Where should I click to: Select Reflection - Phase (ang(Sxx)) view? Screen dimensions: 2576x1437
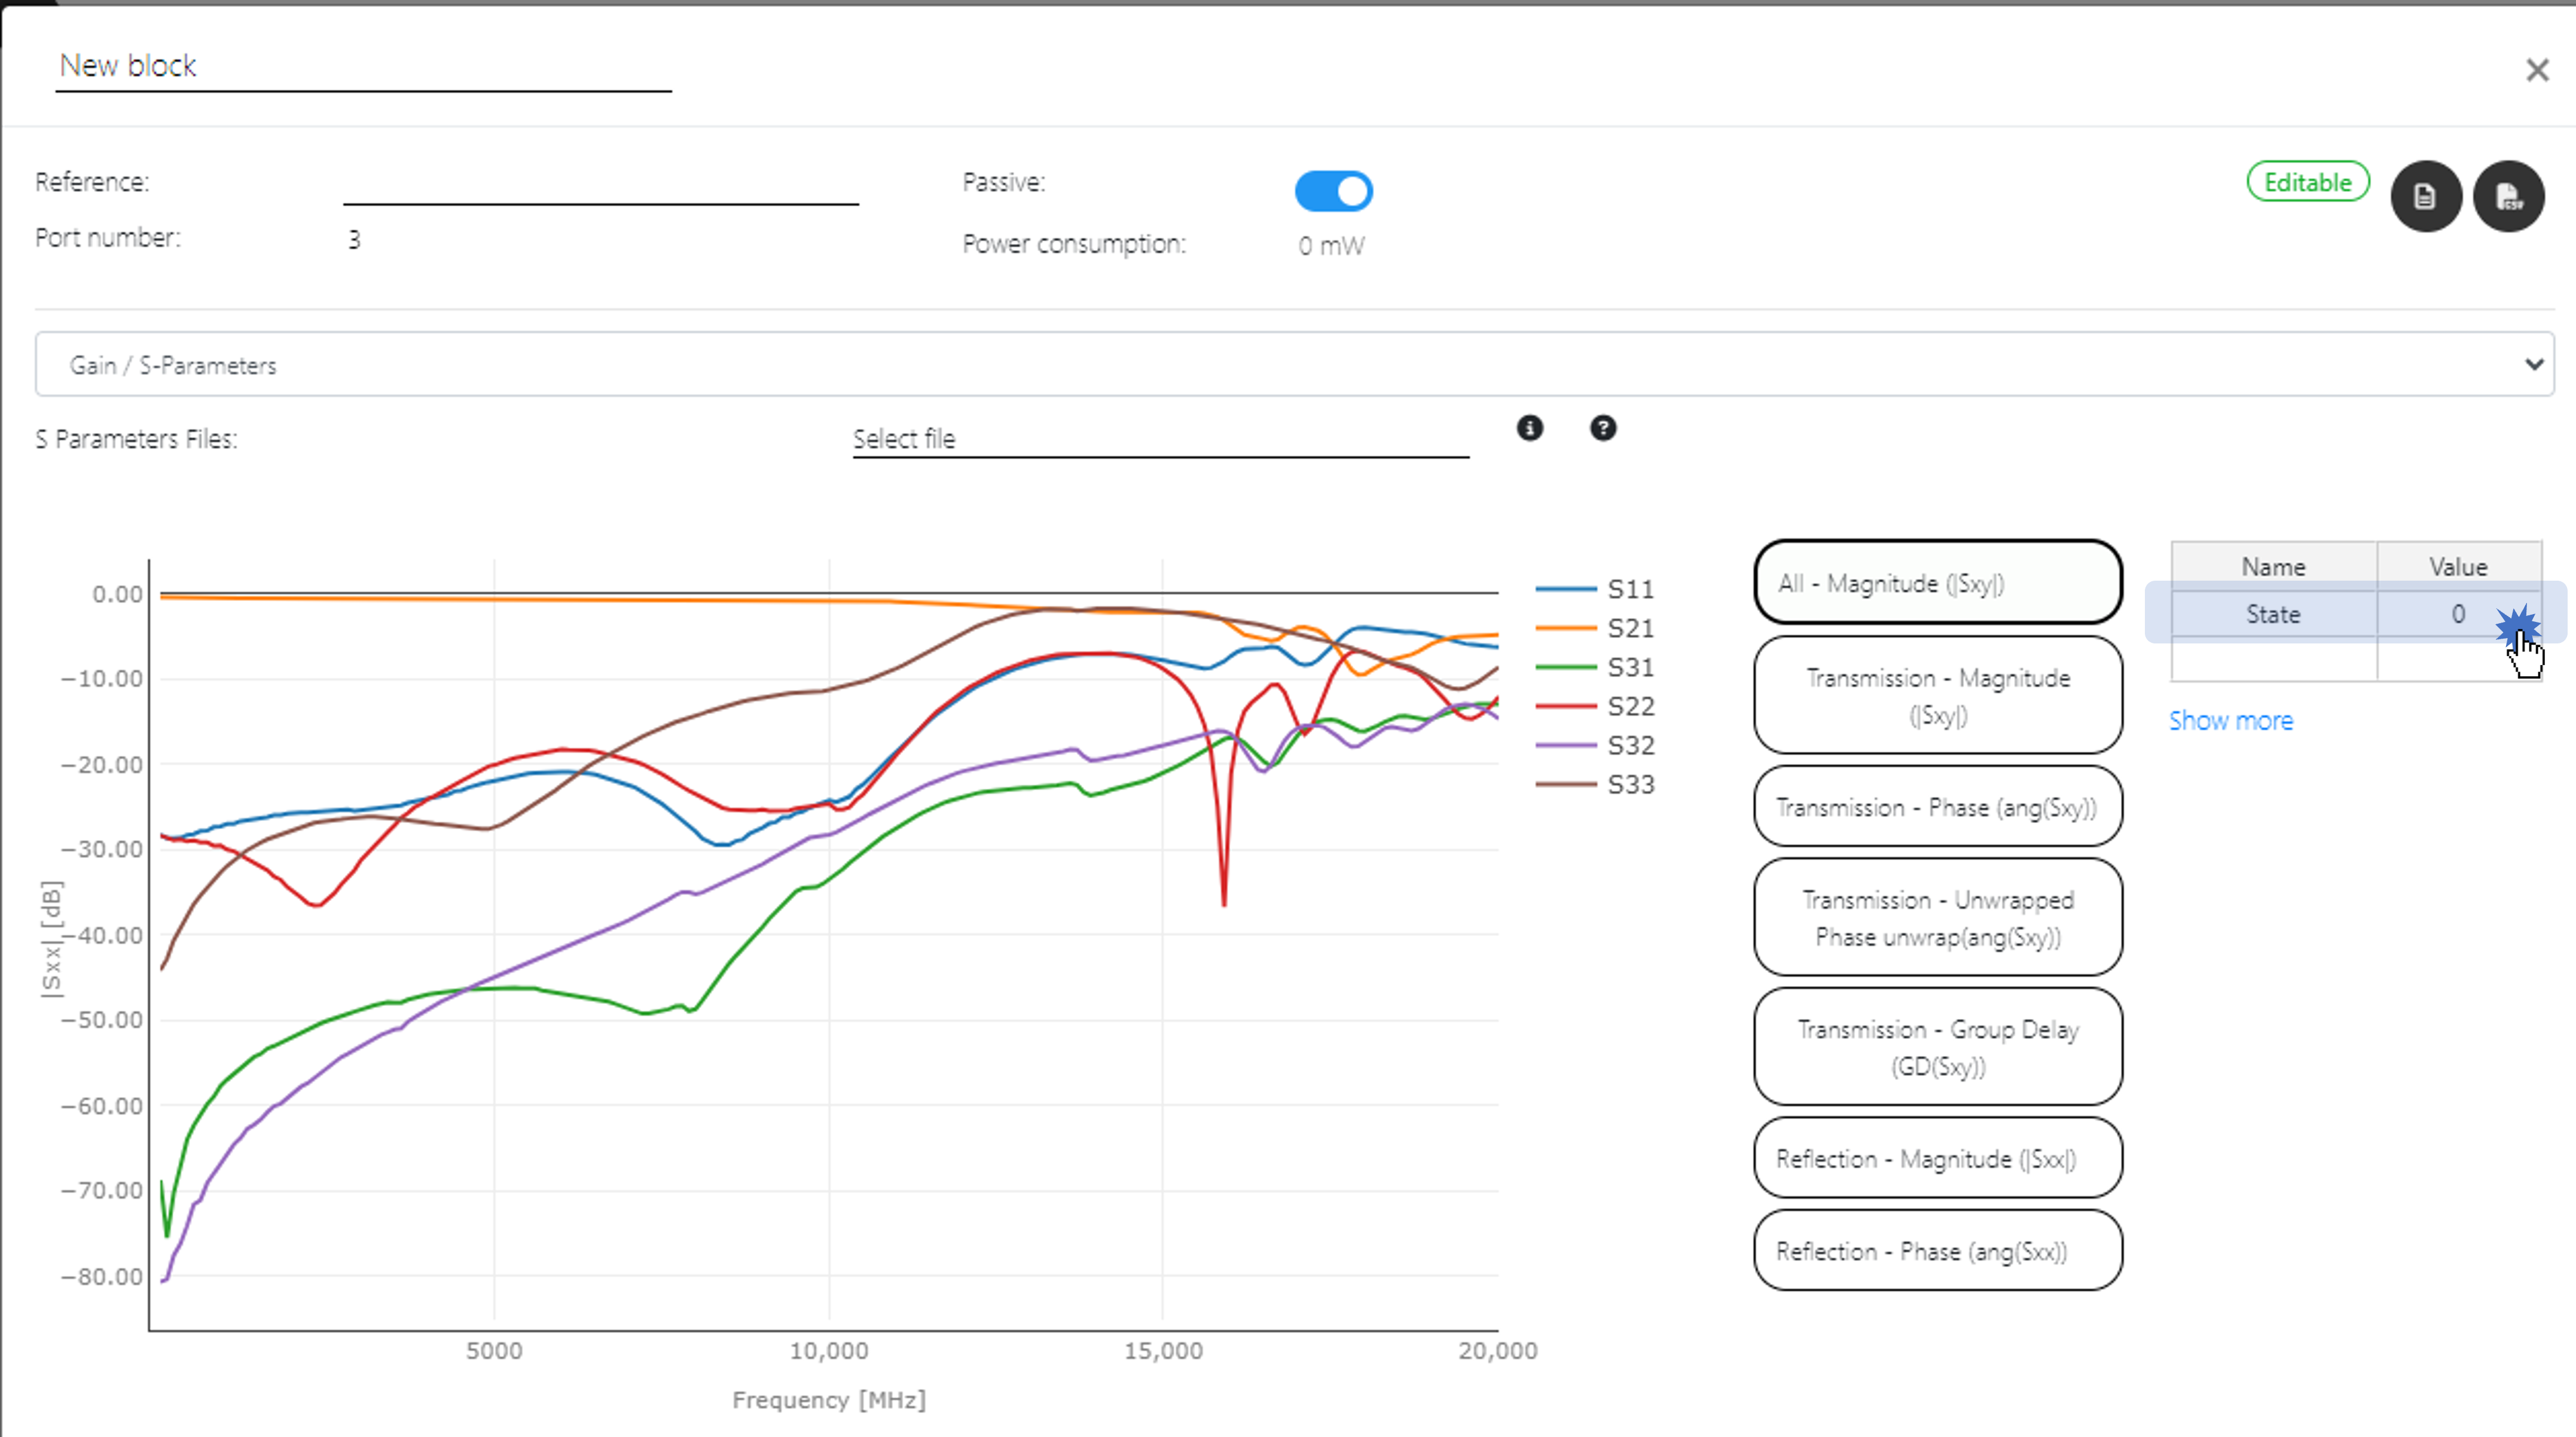click(1937, 1251)
